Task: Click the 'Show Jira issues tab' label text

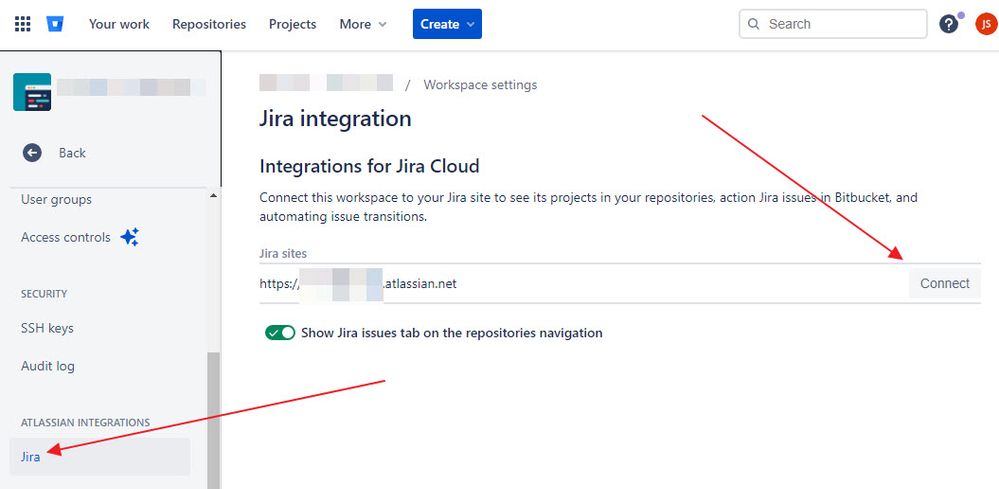Action: click(452, 332)
